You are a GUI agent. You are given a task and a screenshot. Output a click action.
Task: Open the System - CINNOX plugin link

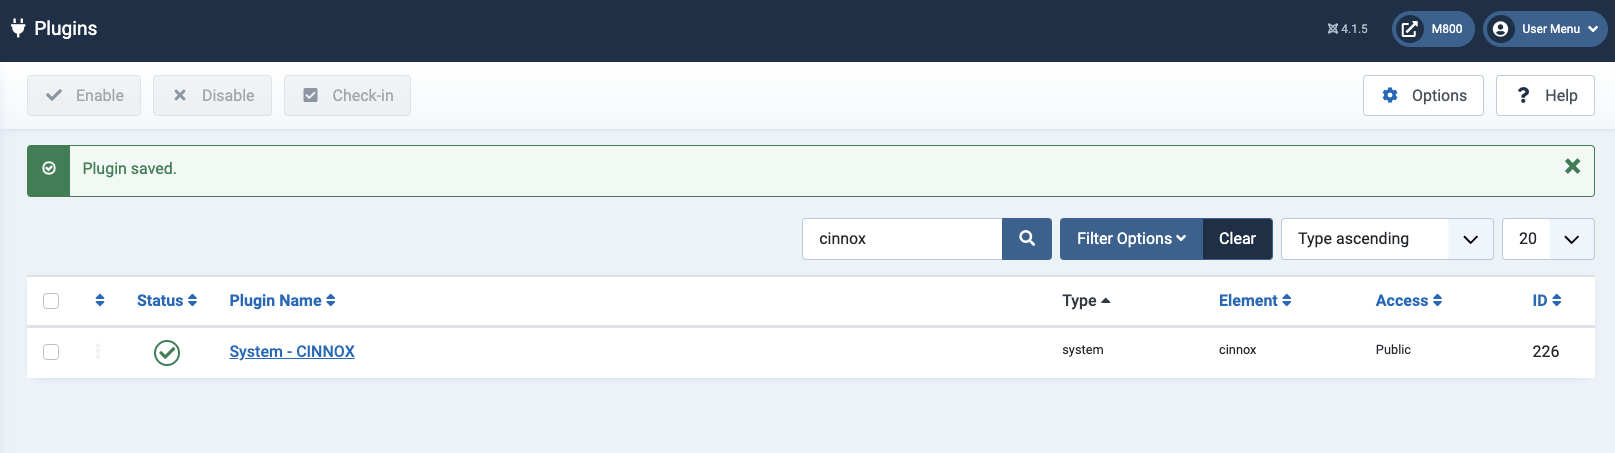[x=292, y=352]
